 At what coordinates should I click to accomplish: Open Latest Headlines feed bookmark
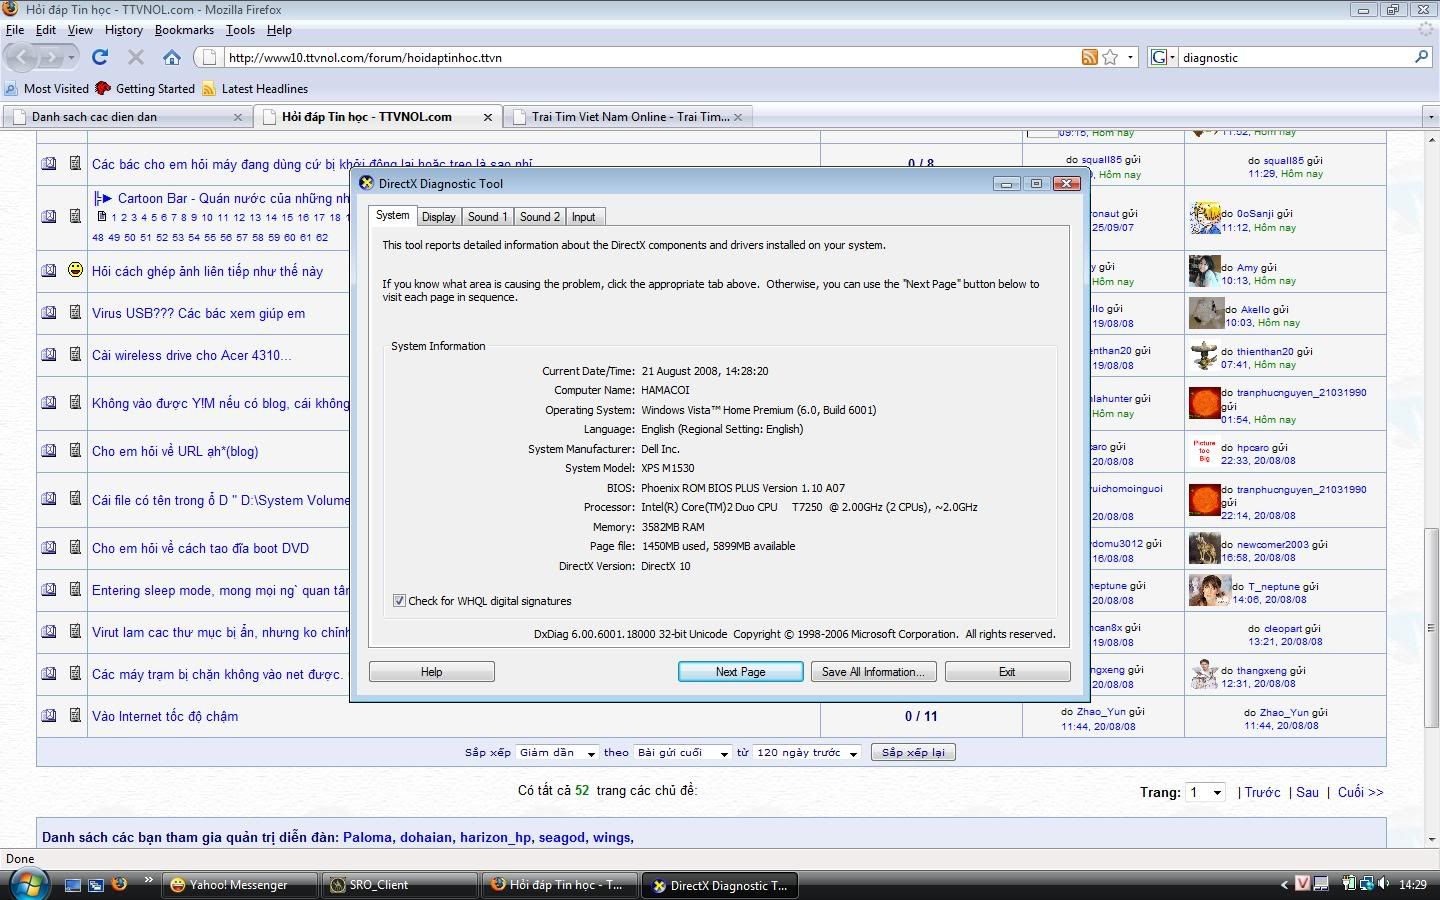[x=255, y=88]
